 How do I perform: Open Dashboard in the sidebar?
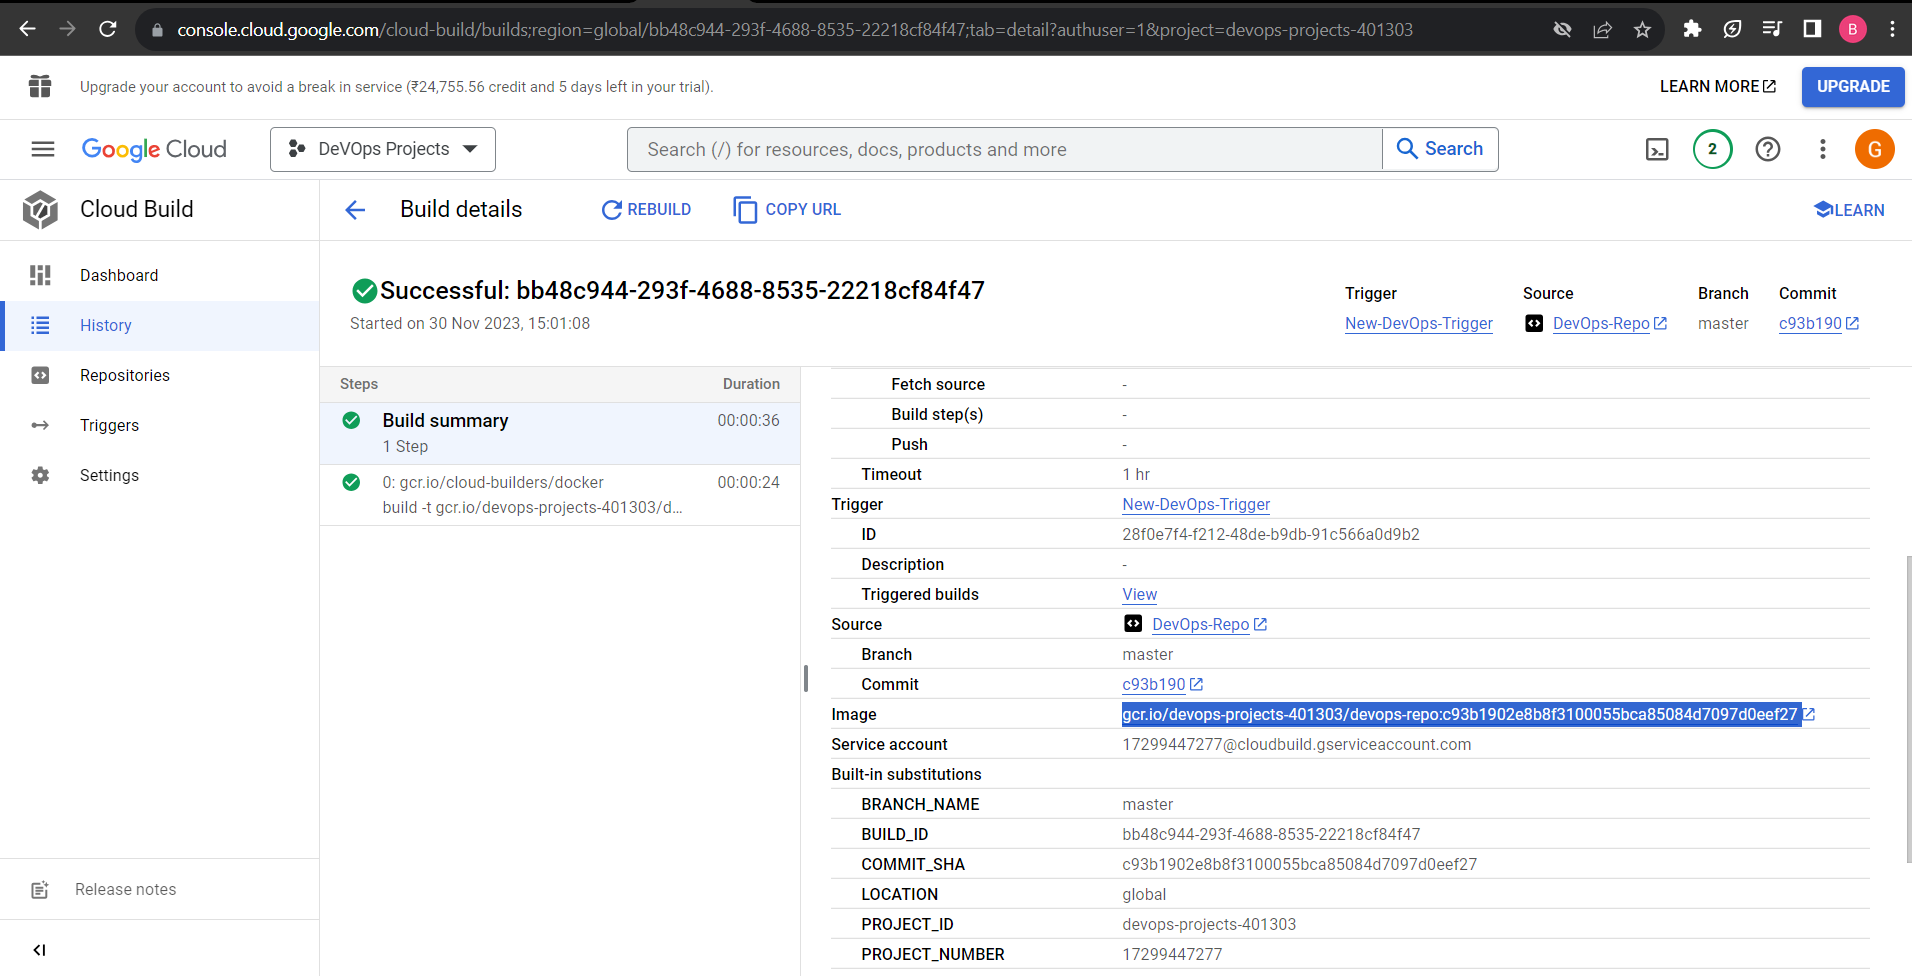[x=160, y=275]
